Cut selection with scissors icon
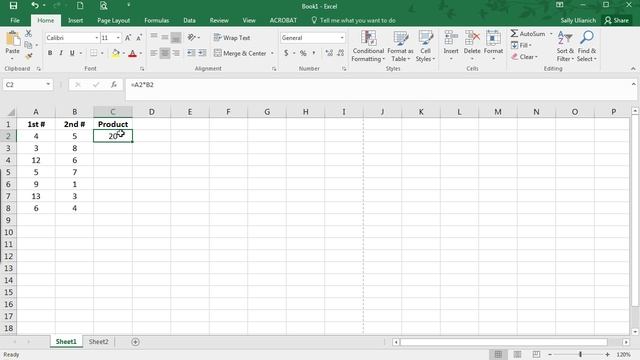Image resolution: width=640 pixels, height=360 pixels. [28, 33]
